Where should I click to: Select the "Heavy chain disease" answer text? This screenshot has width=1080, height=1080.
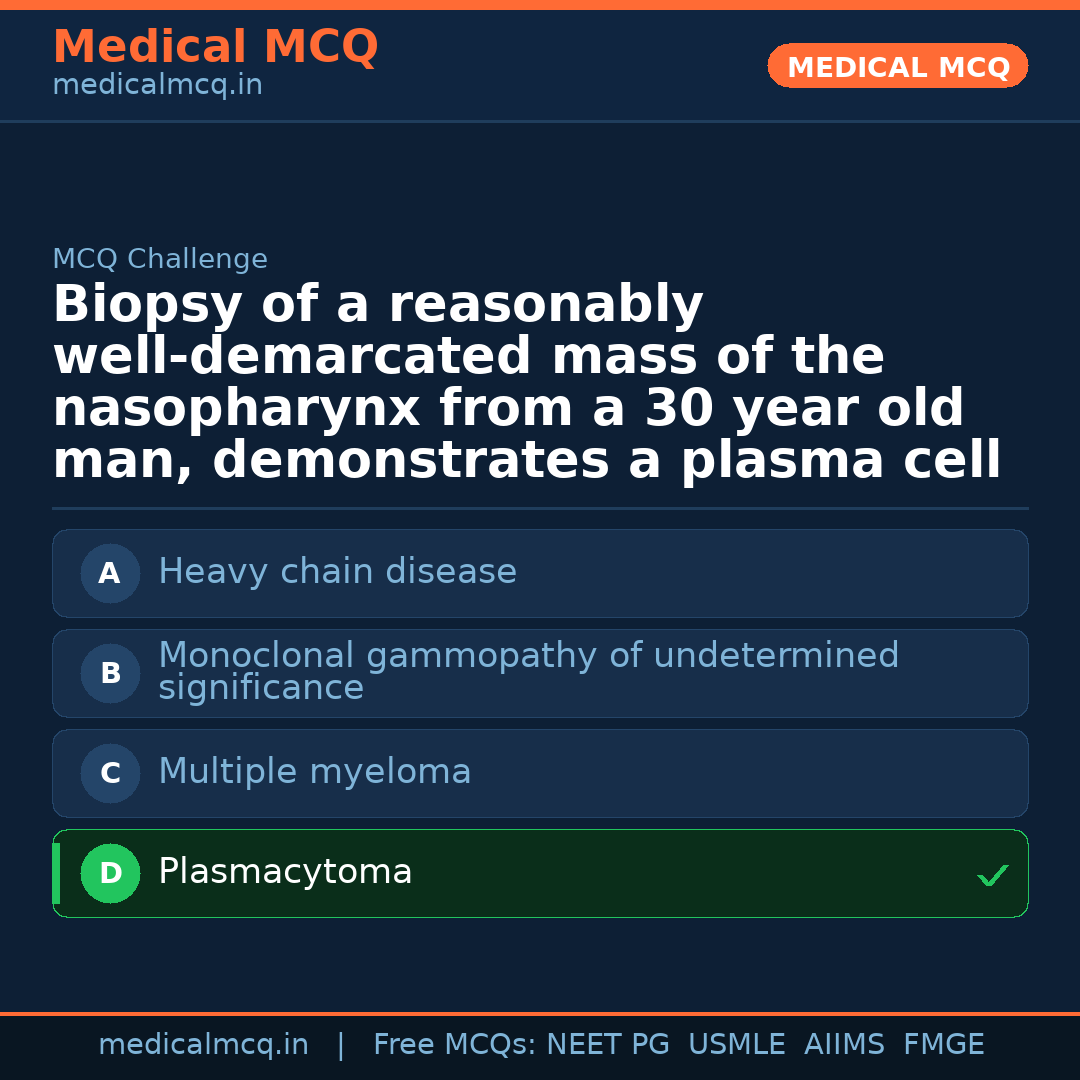point(337,572)
